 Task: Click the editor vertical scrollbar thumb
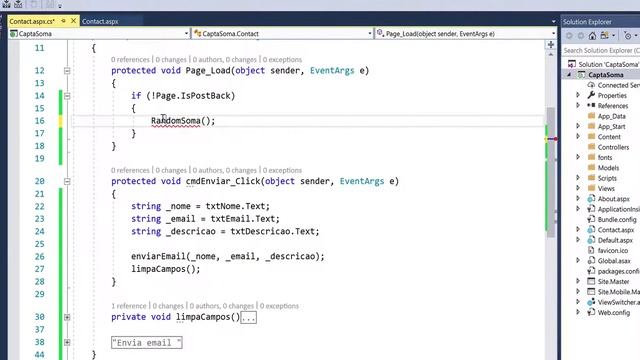click(551, 171)
